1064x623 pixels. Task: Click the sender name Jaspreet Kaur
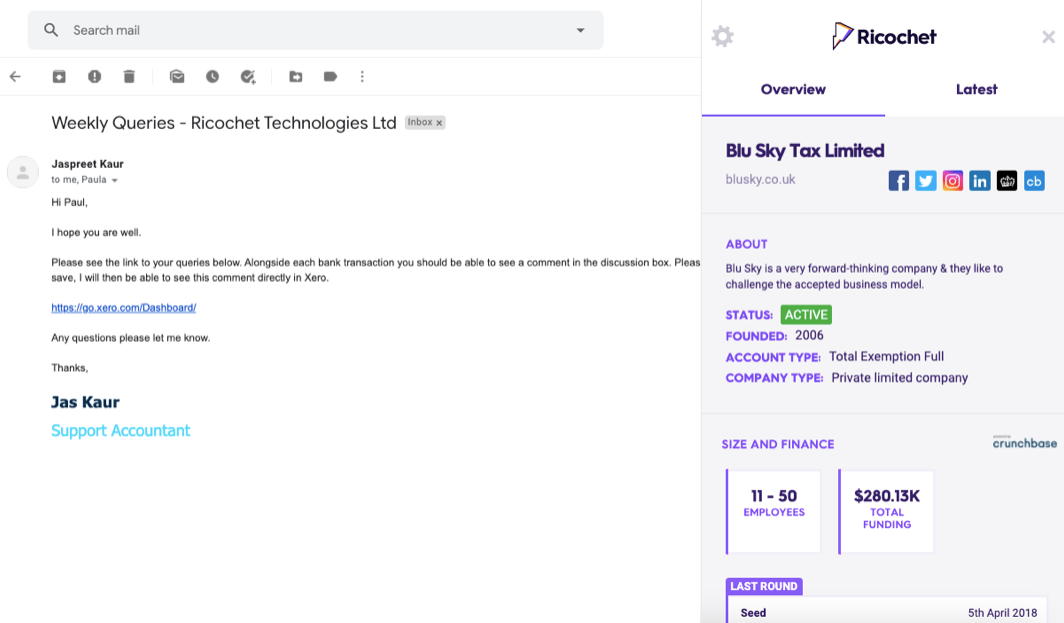[x=88, y=164]
